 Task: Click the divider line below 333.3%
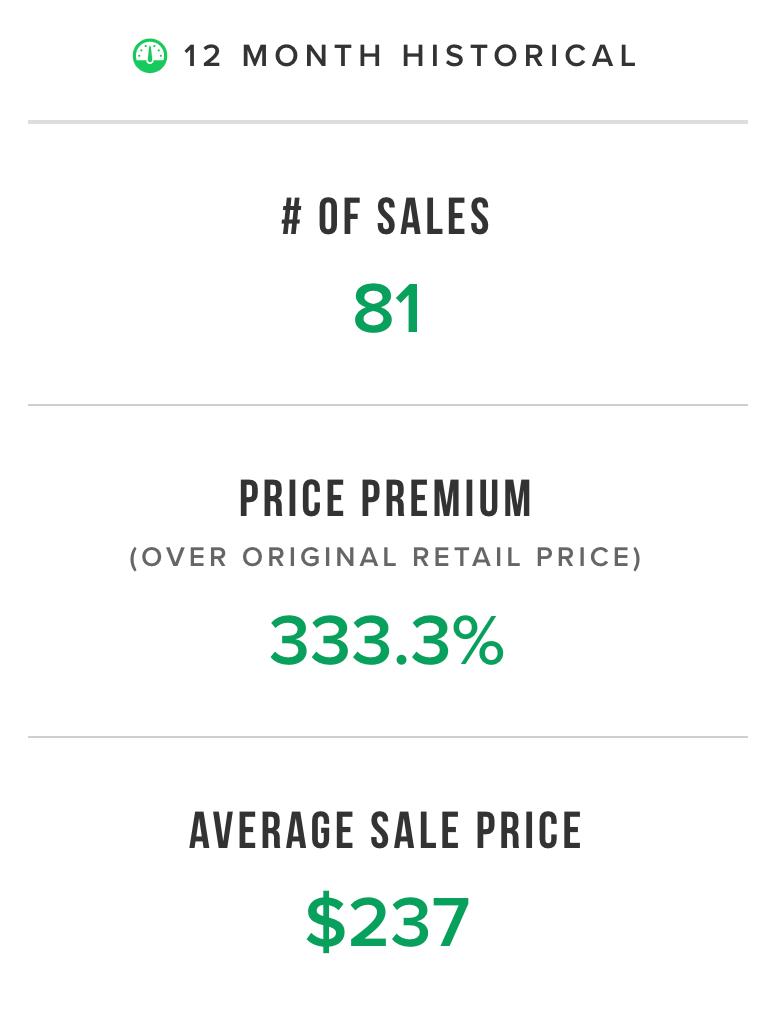point(388,737)
